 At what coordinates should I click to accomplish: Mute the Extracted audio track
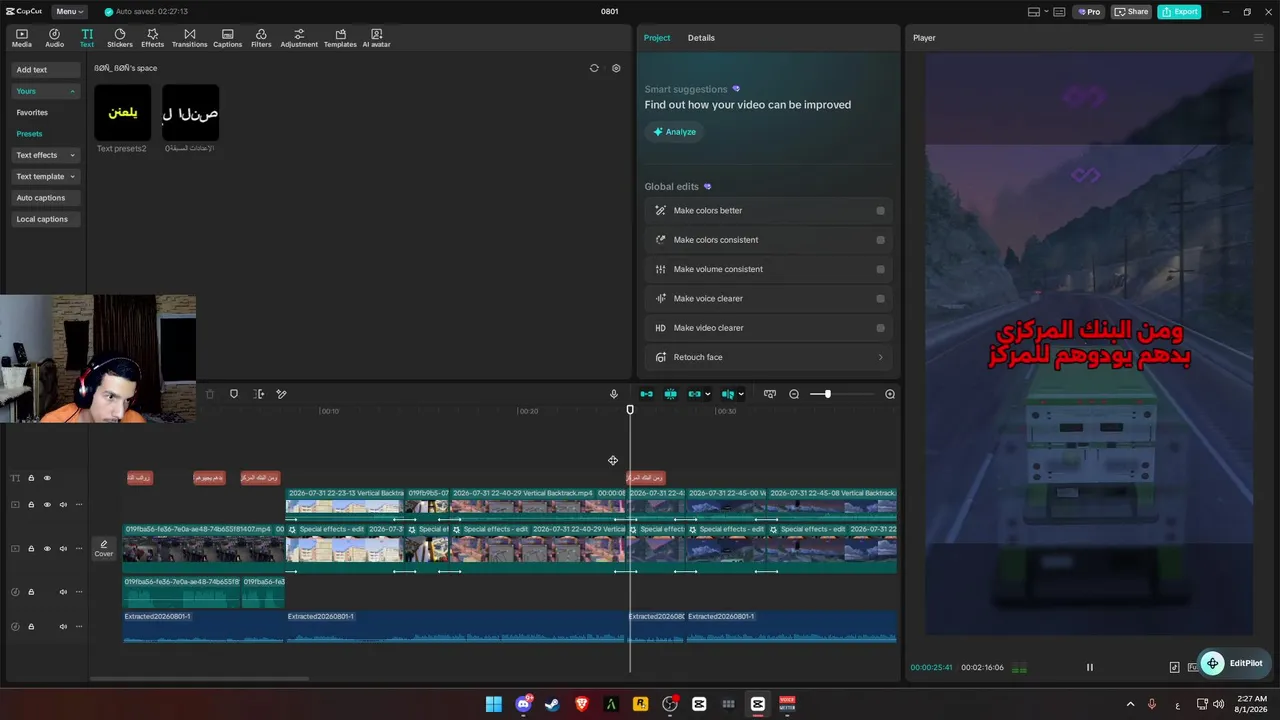[63, 627]
